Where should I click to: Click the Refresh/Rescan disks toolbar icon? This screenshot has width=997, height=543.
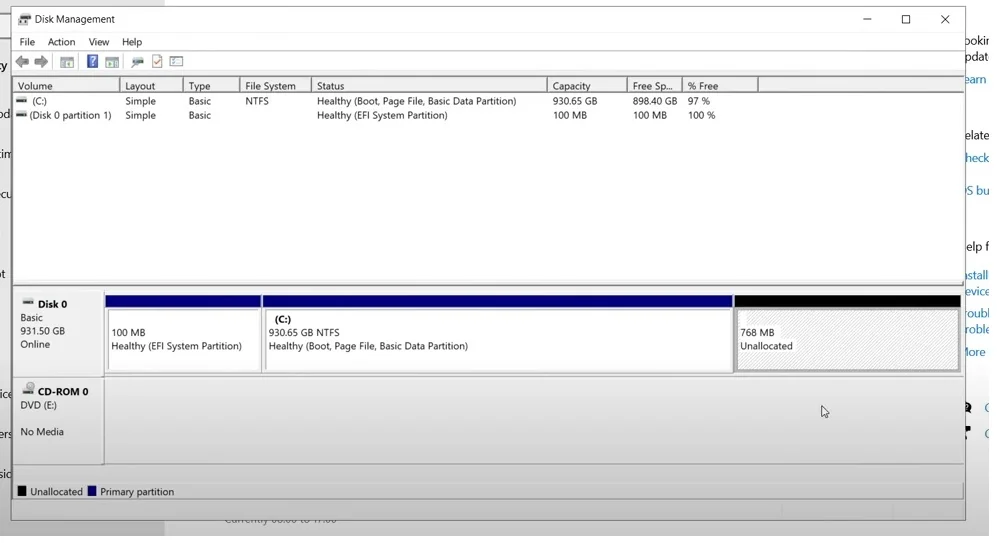click(x=137, y=62)
